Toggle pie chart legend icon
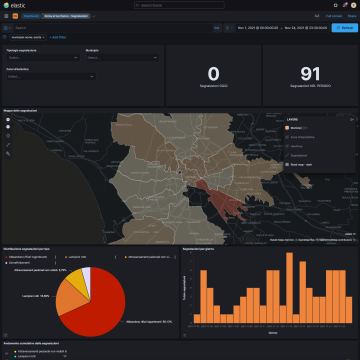 pyautogui.click(x=5, y=335)
